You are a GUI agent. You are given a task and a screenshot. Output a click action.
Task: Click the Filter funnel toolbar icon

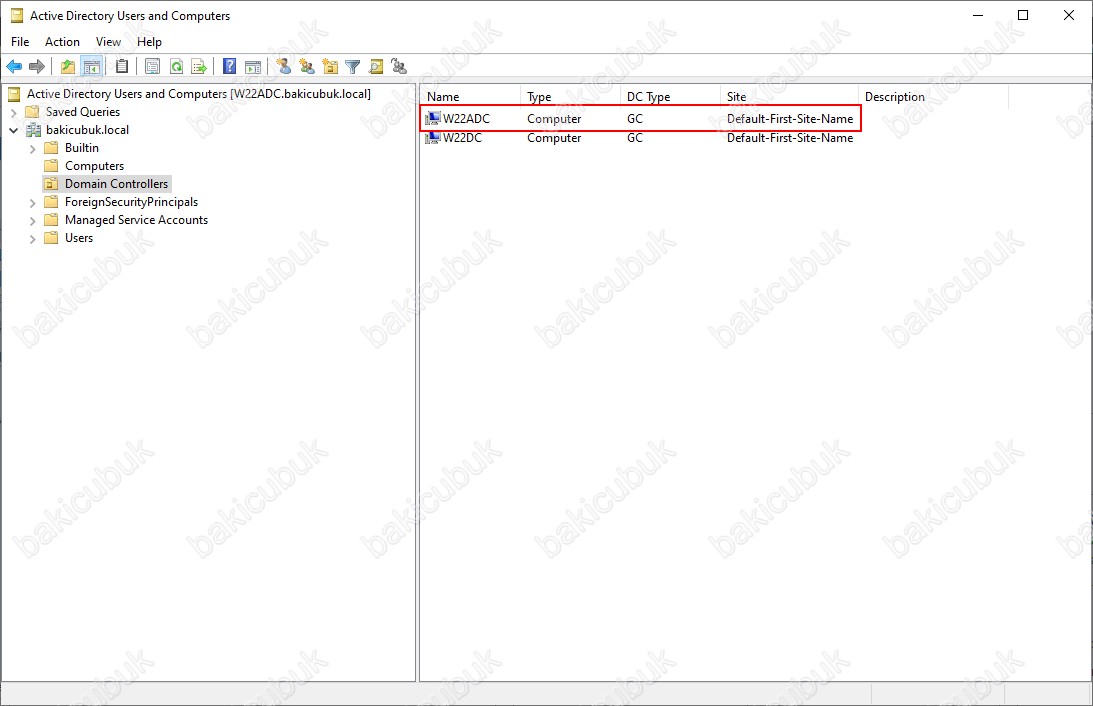point(353,66)
